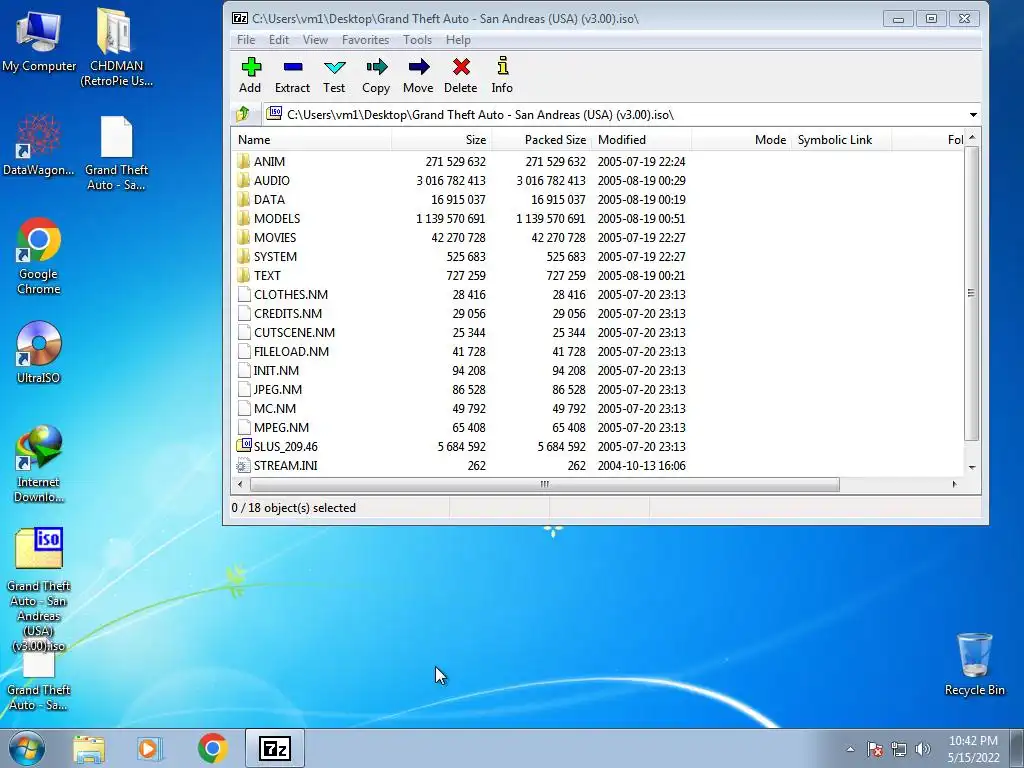The width and height of the screenshot is (1024, 768).
Task: Select the SLUS_209.46 file
Action: pyautogui.click(x=285, y=446)
